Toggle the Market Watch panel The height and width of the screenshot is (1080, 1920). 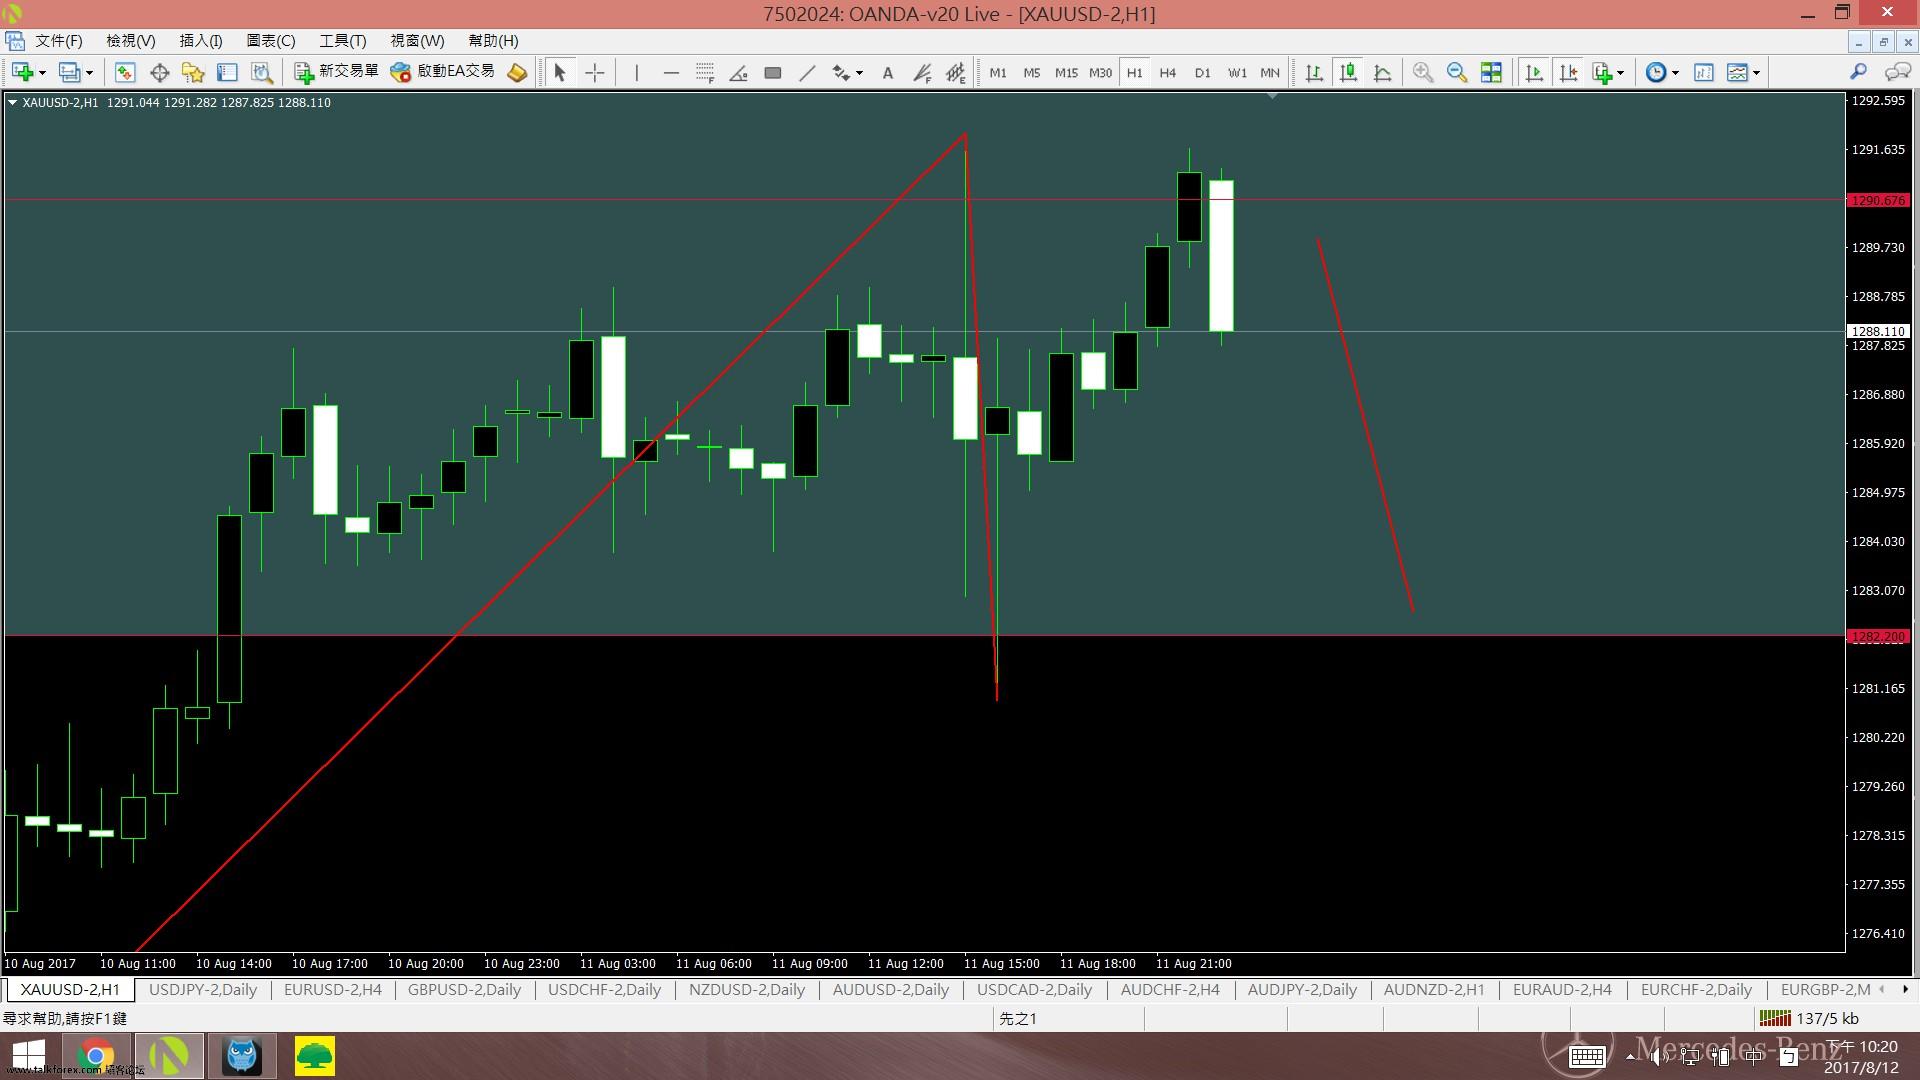[x=125, y=72]
